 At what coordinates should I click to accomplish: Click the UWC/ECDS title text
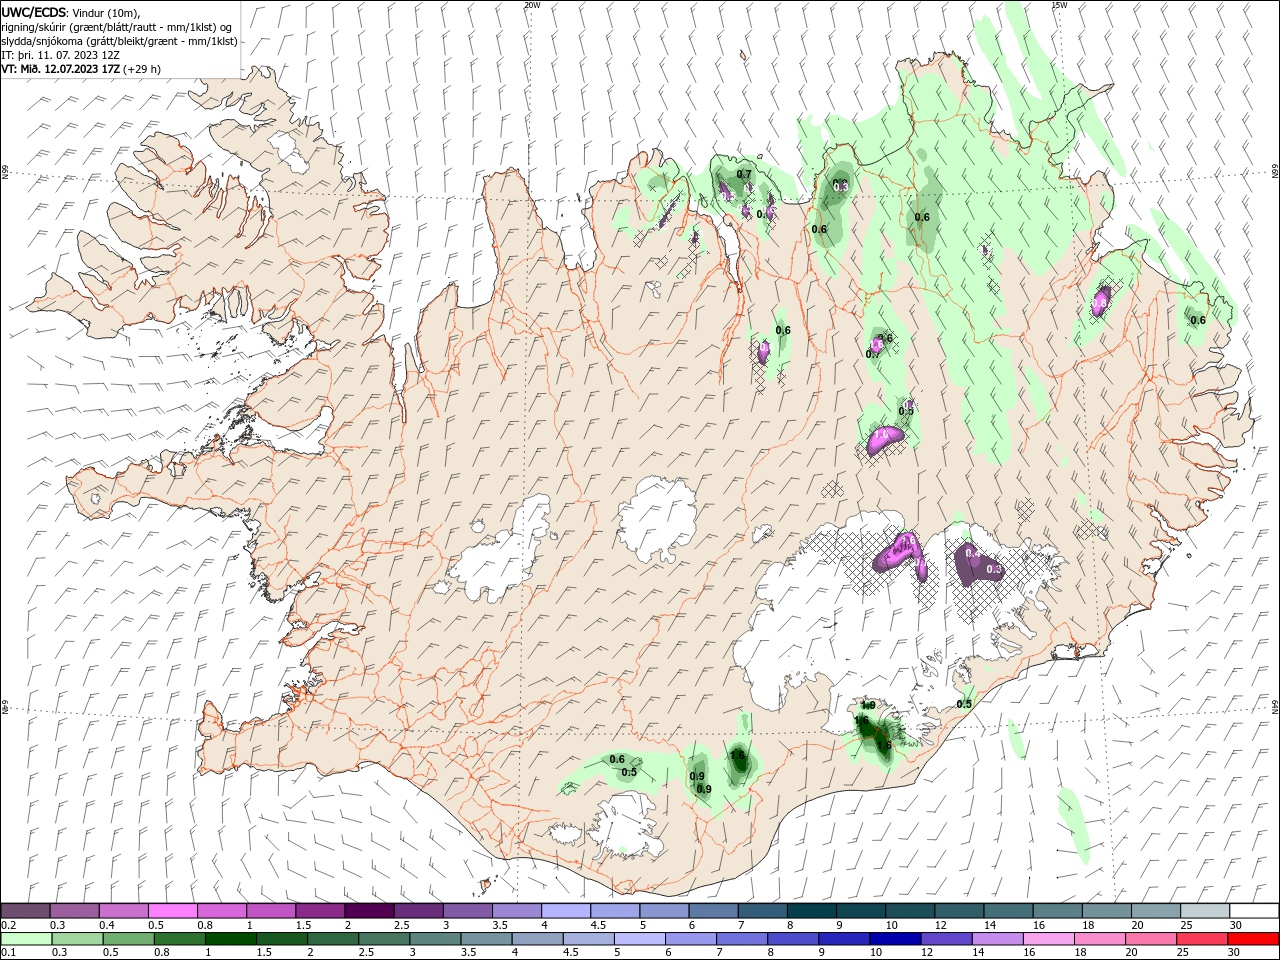(x=34, y=12)
